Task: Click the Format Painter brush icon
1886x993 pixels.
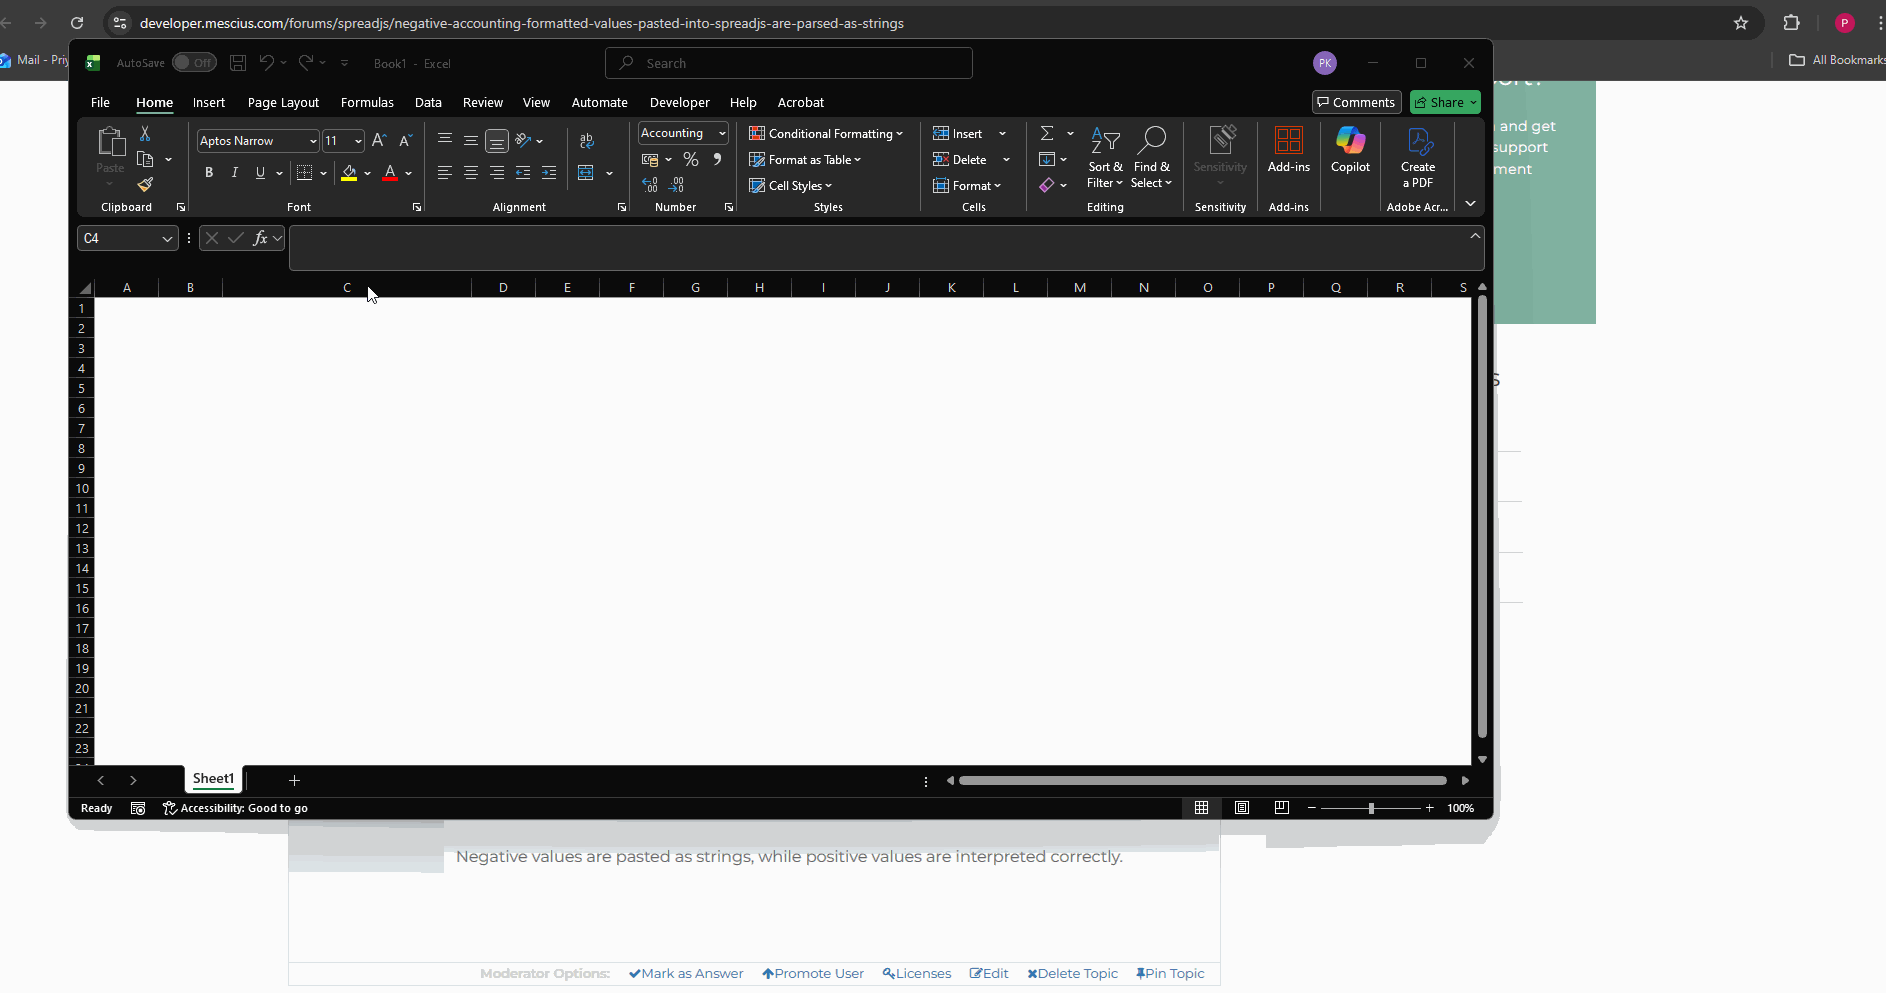Action: pyautogui.click(x=145, y=185)
